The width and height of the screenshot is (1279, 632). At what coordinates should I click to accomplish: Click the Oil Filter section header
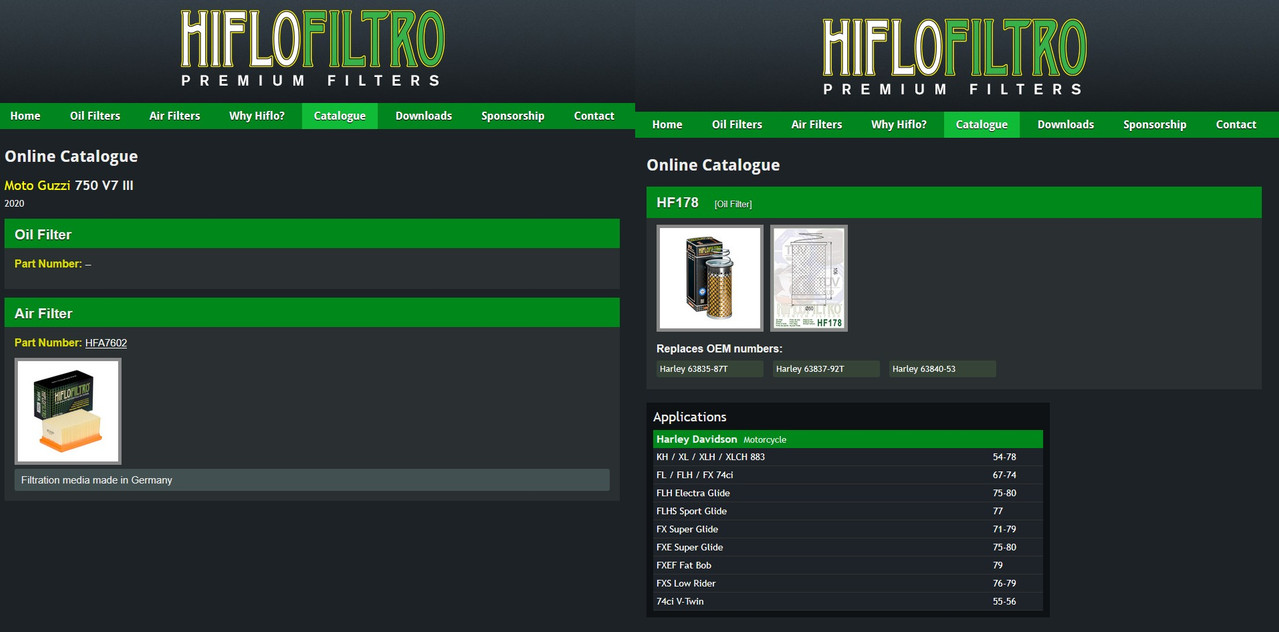tap(312, 234)
